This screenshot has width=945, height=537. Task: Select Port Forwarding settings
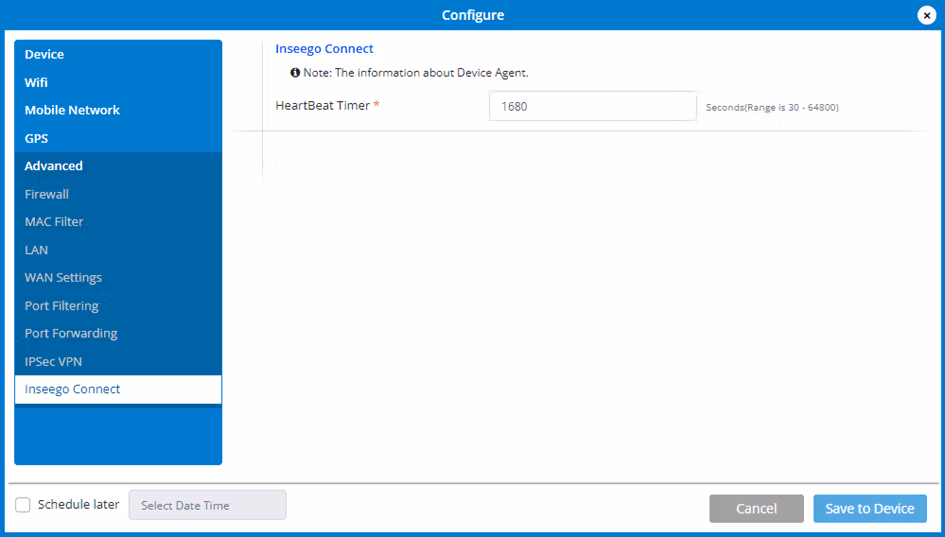[118, 333]
